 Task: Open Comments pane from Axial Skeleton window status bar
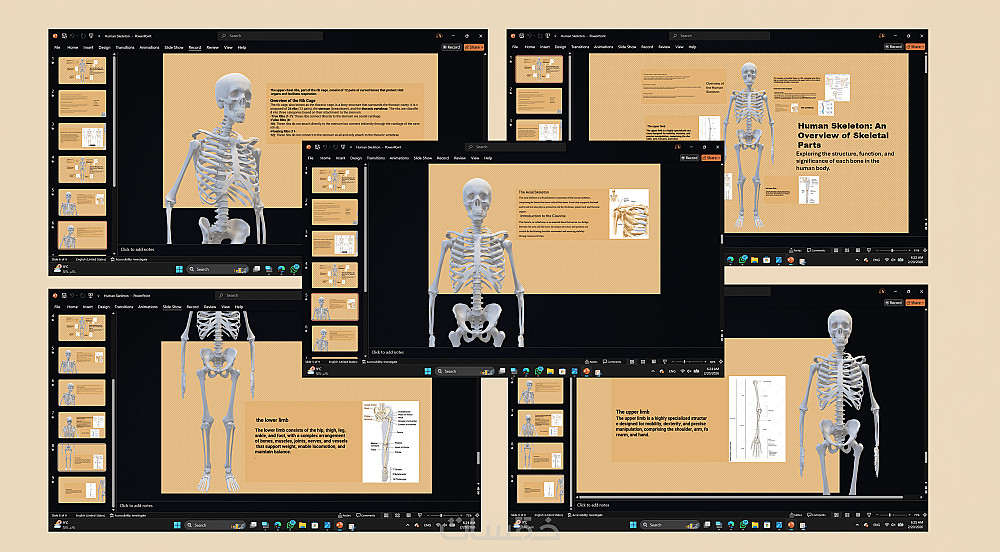point(612,361)
